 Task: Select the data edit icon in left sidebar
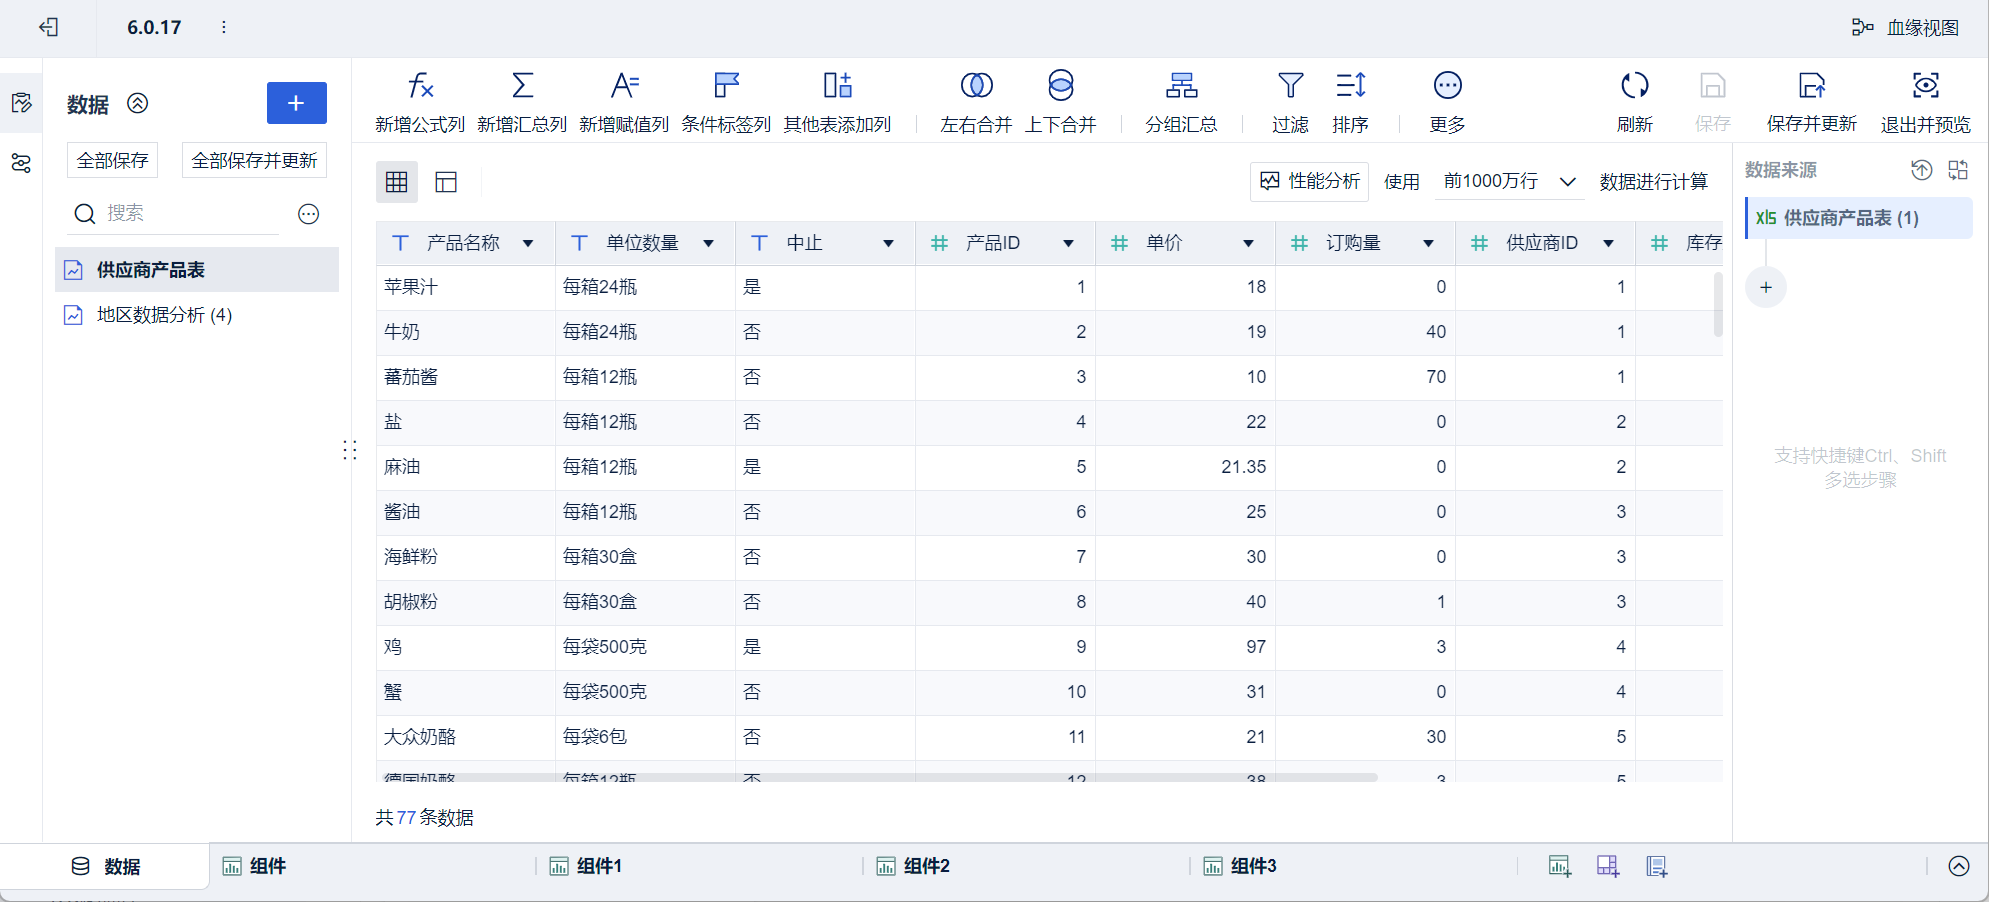pyautogui.click(x=21, y=103)
